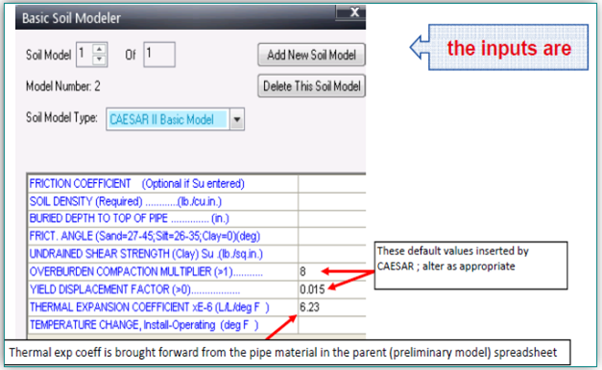Click the Soil Model number field
Viewport: 602px width, 370px height.
(x=85, y=55)
